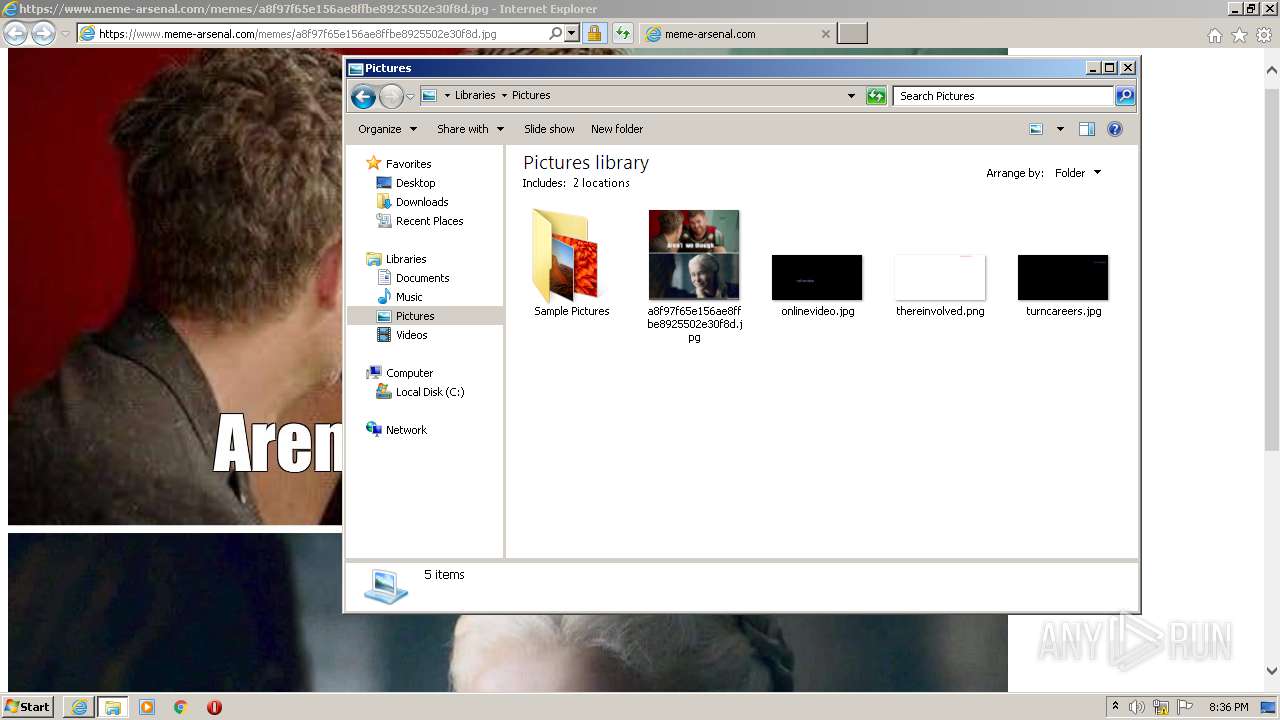Select the onlinevideo.jpg file

coord(817,285)
